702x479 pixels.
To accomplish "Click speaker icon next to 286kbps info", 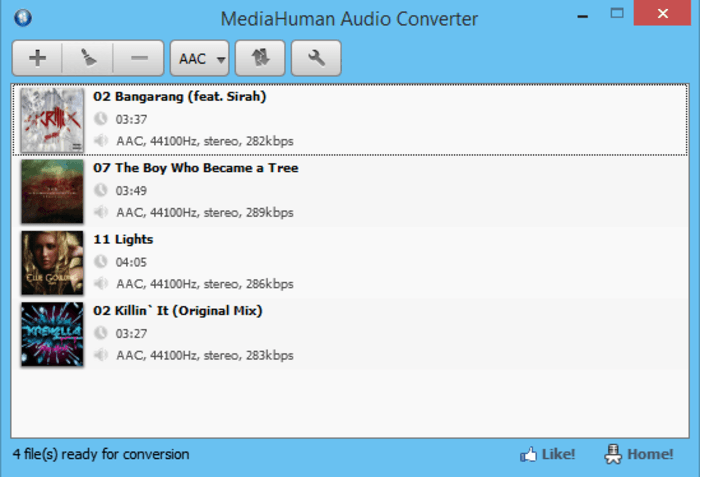I will 101,284.
